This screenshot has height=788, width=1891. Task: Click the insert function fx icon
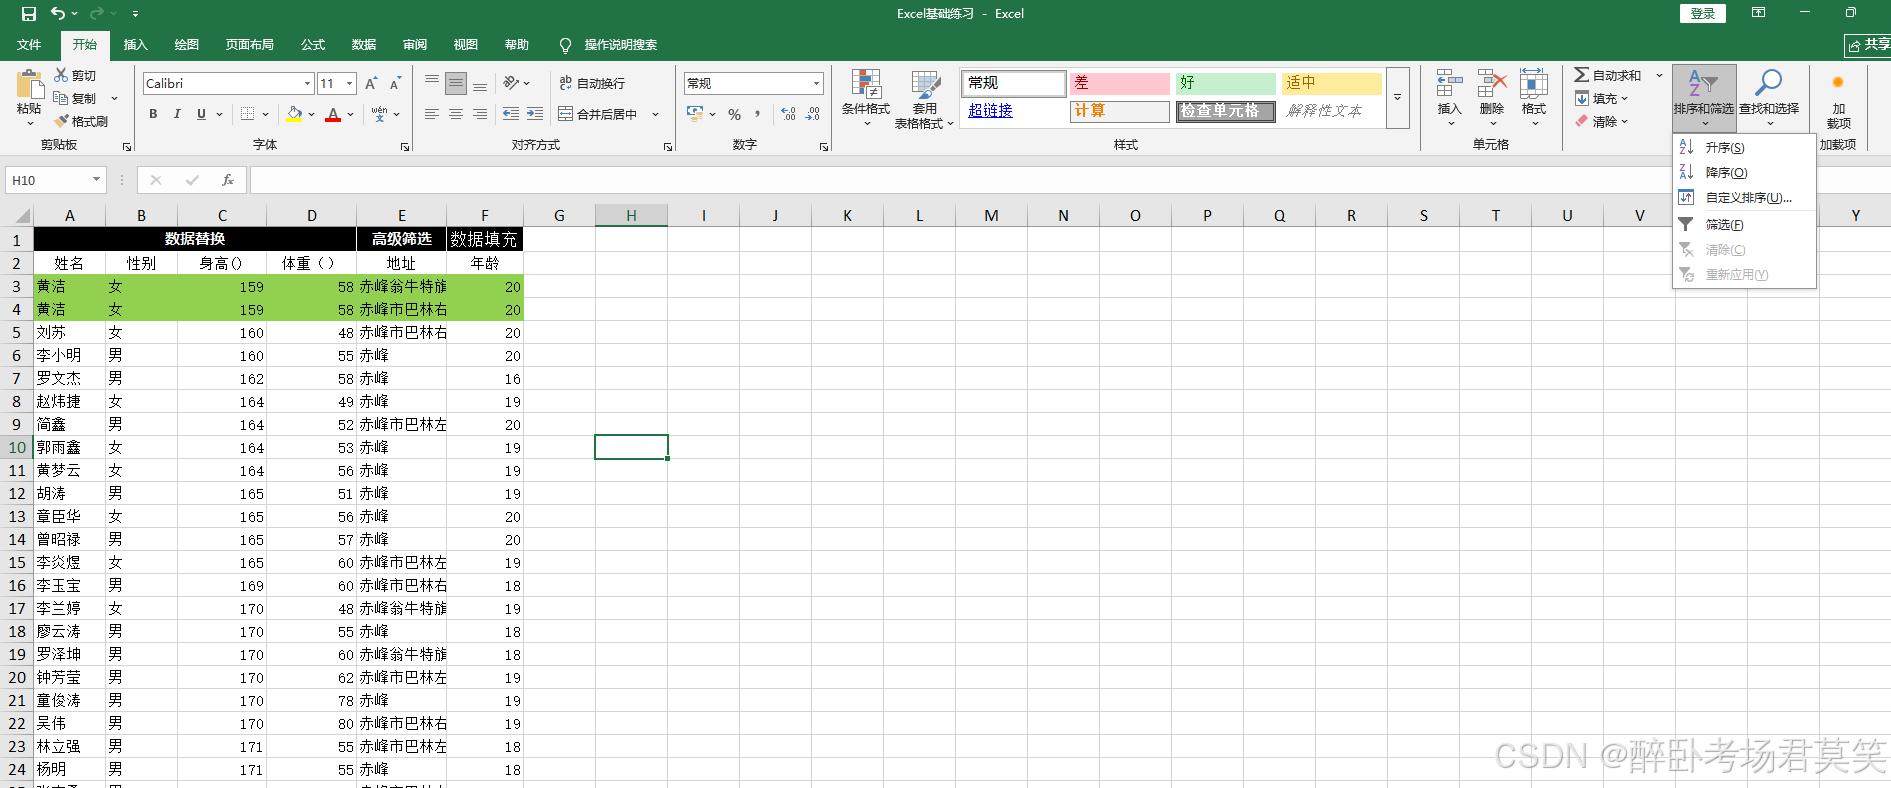point(228,180)
